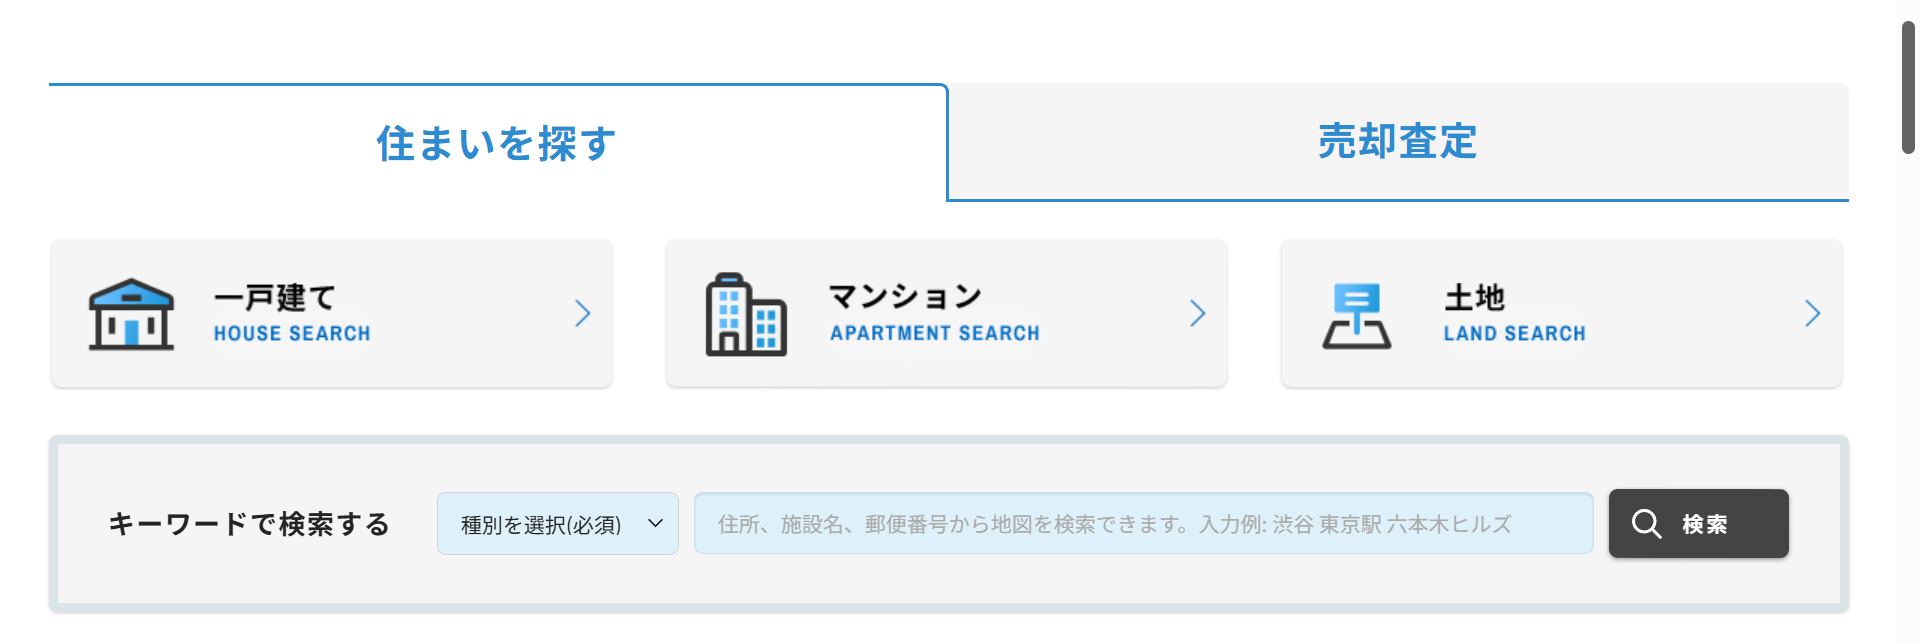Click the magnifying glass search icon
The width and height of the screenshot is (1920, 643).
point(1646,524)
